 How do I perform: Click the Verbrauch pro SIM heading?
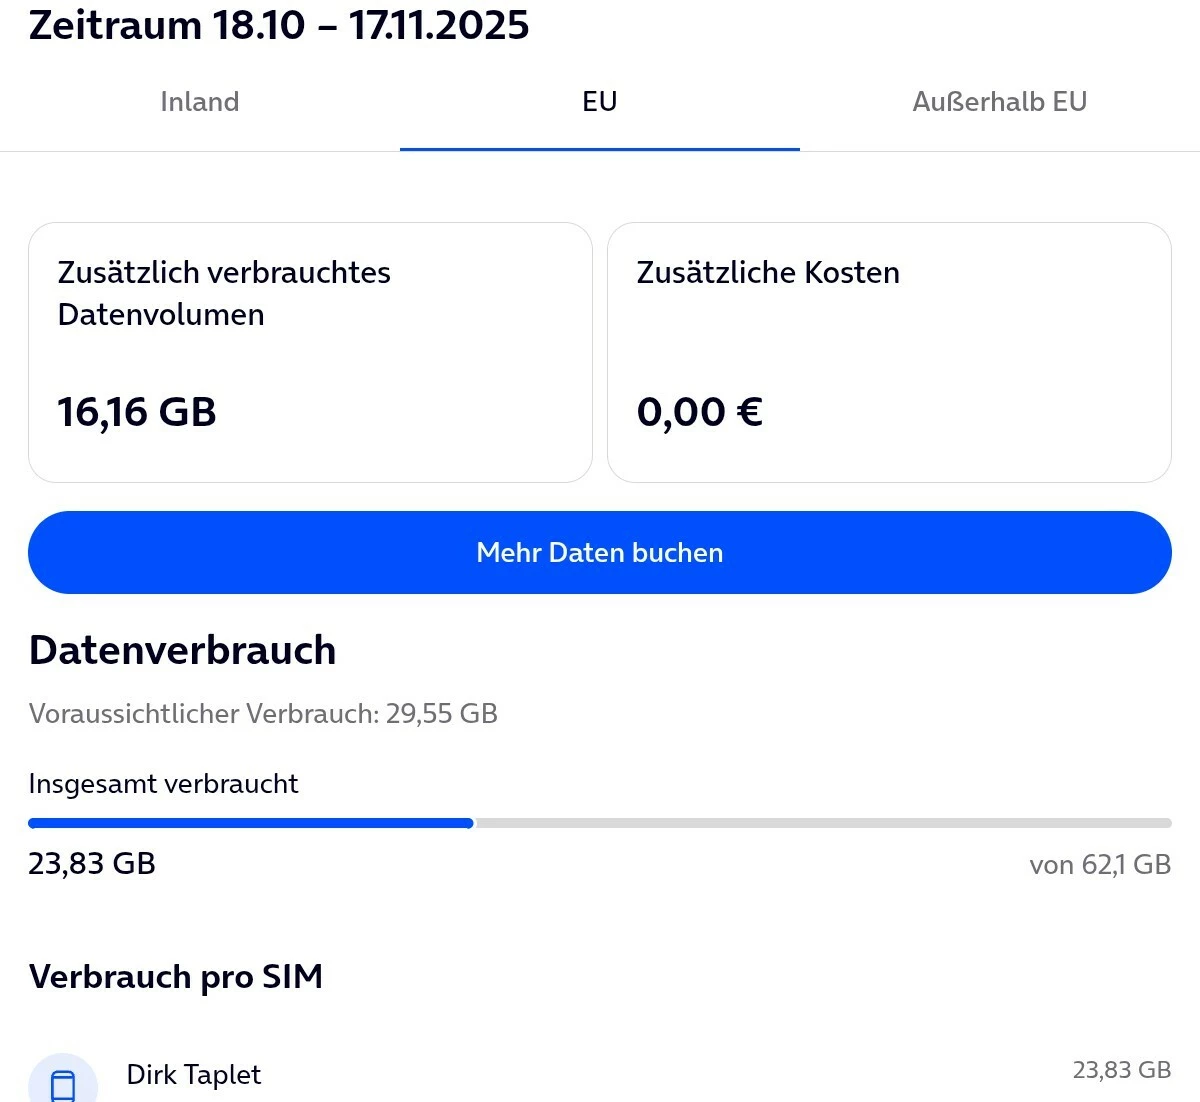(176, 977)
